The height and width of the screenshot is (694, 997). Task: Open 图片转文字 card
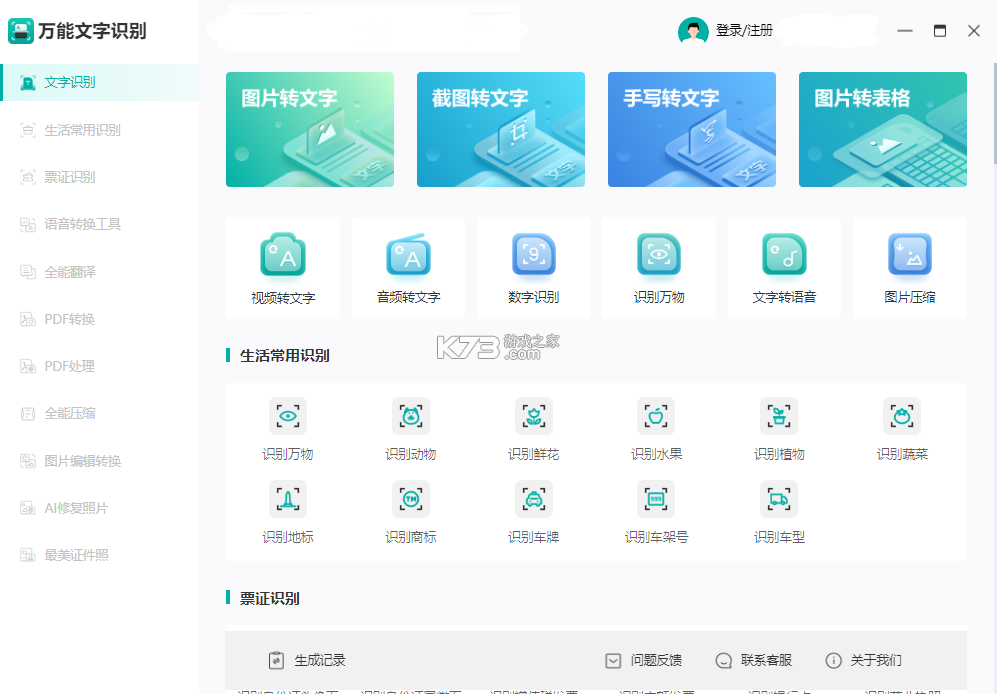coord(310,129)
